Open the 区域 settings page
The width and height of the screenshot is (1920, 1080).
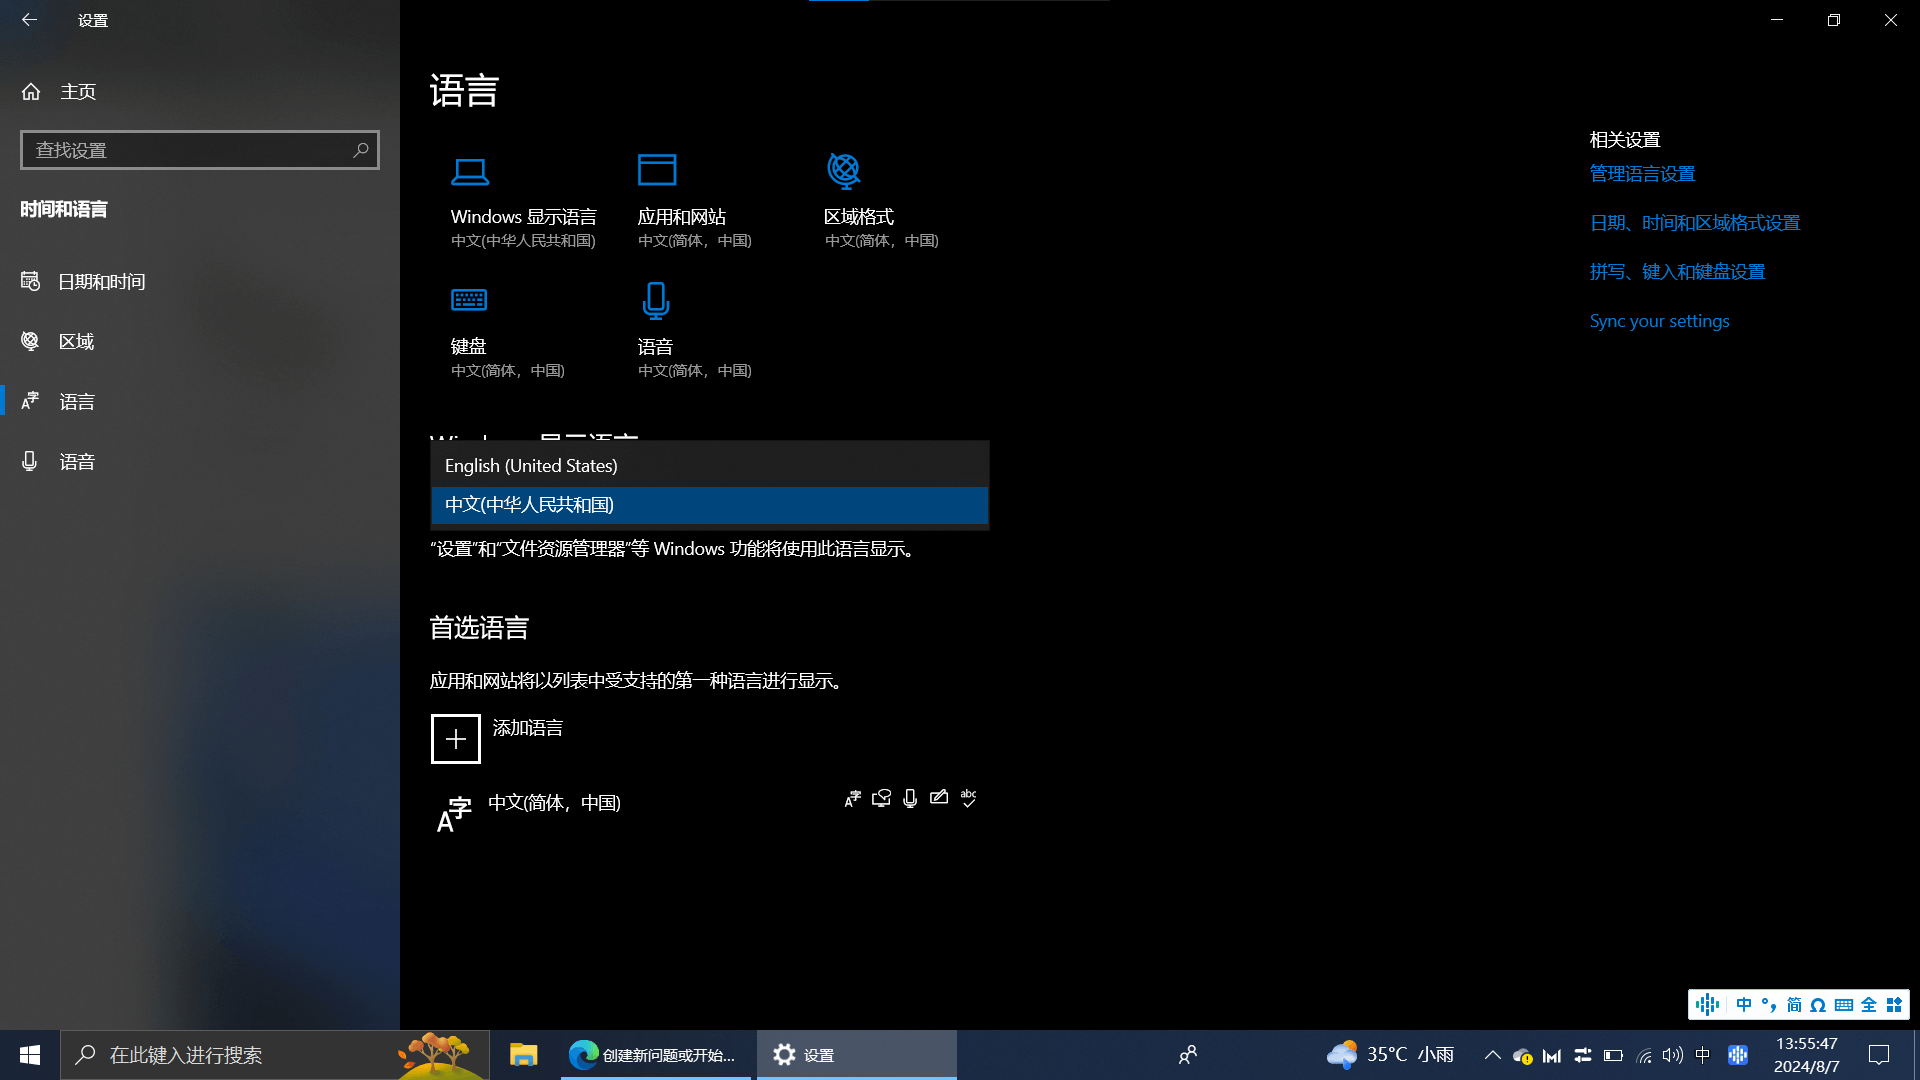pyautogui.click(x=75, y=341)
